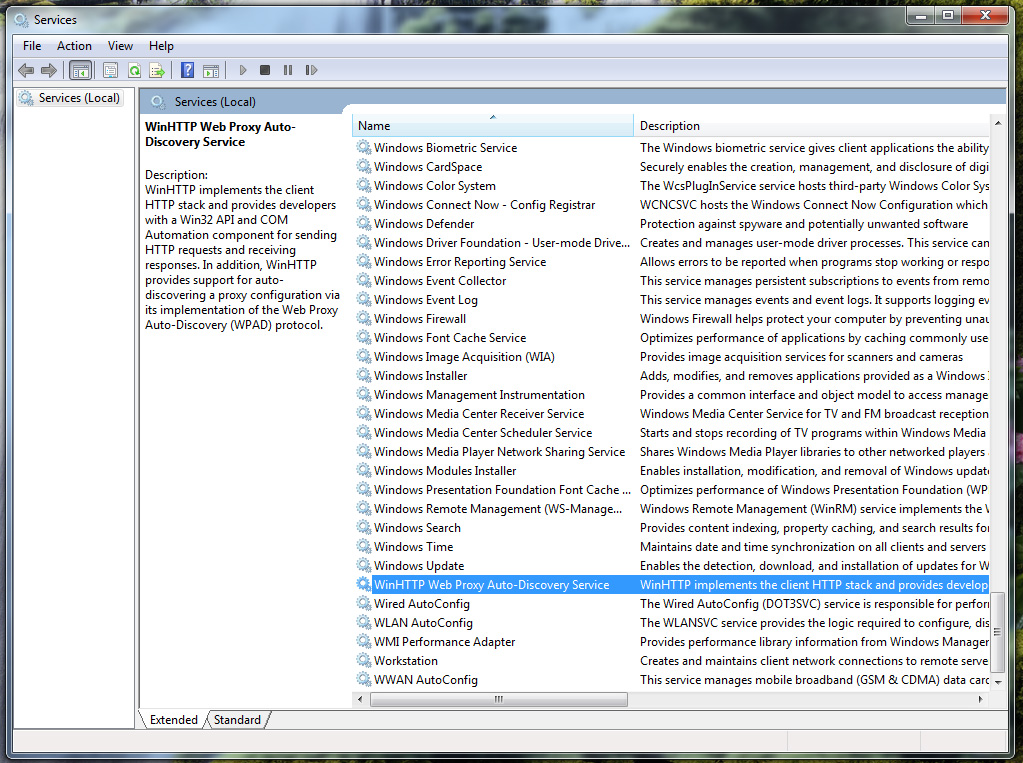Select Windows Media Center Receiver Service

tap(671, 413)
